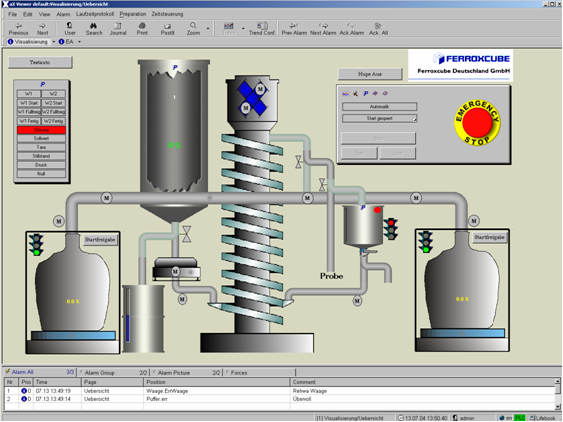The height and width of the screenshot is (422, 563).
Task: Click the red Störung indicator
Action: [x=41, y=130]
